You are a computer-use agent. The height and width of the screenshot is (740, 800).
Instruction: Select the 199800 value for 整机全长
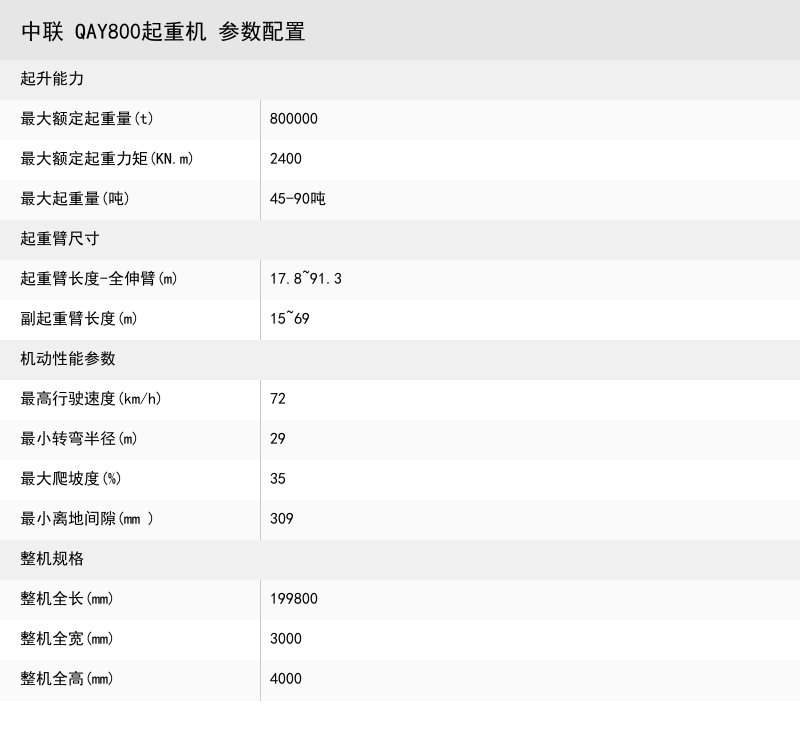[294, 599]
